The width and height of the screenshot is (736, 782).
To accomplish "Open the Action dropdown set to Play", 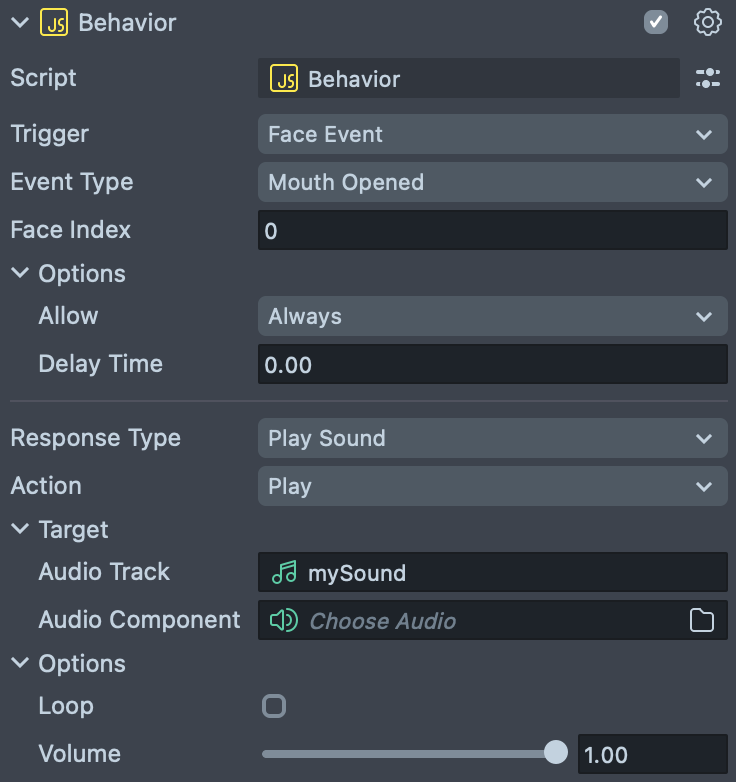I will [492, 486].
